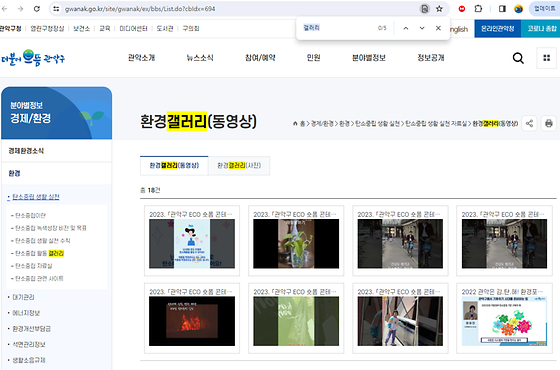Collapse 탄소중립 생활 실천 sidebar item
The width and height of the screenshot is (560, 370).
36,197
